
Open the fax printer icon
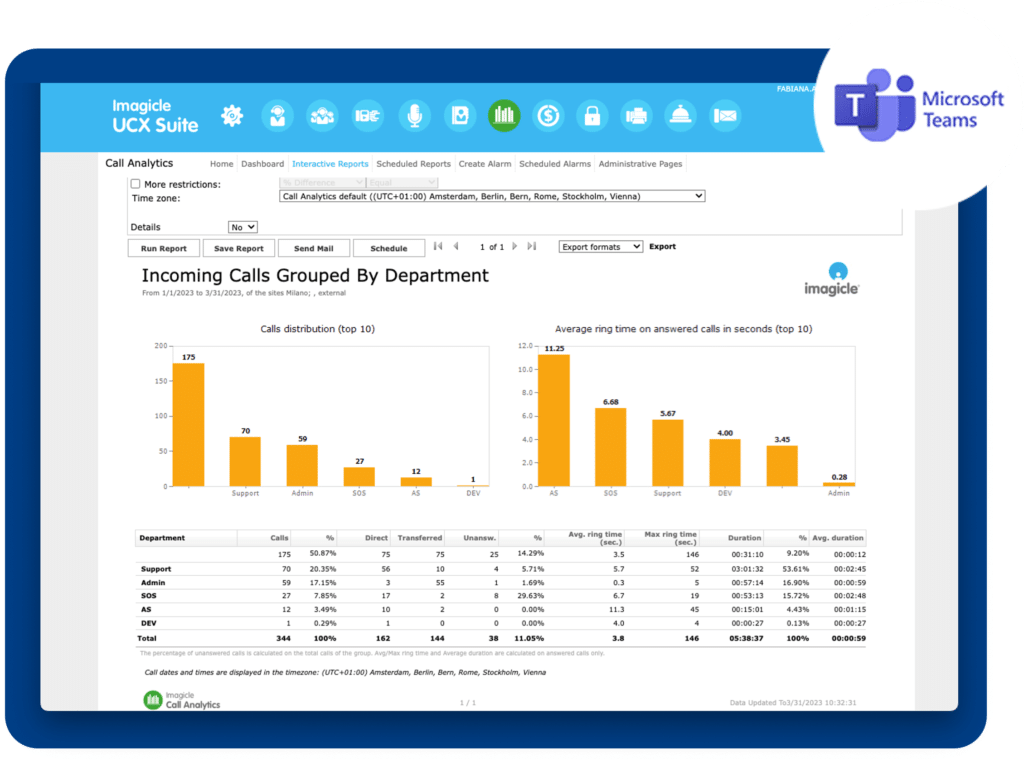pos(636,116)
